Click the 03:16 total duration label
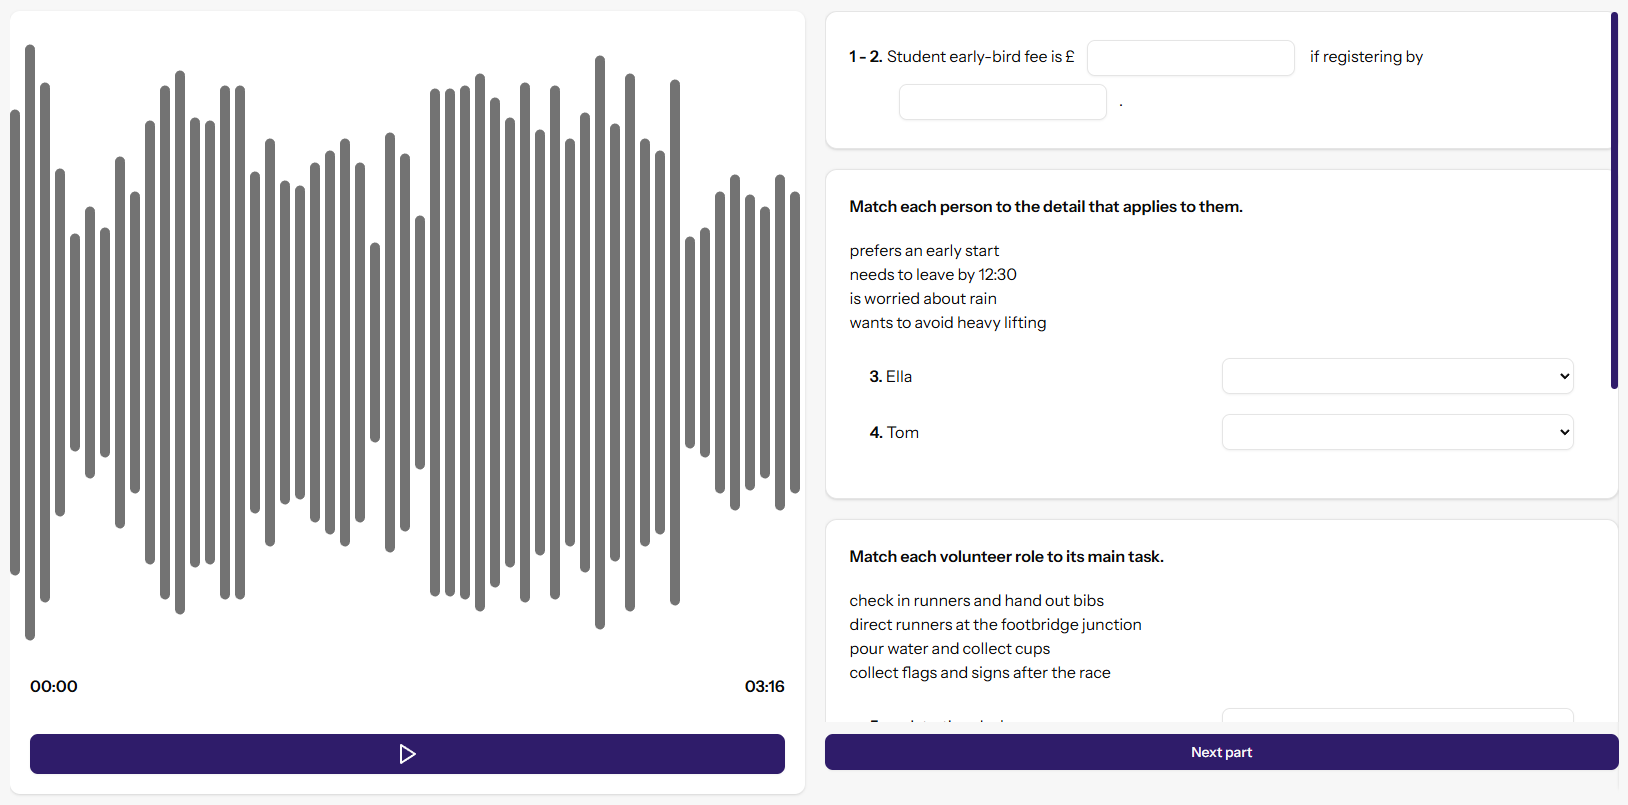The height and width of the screenshot is (805, 1628). (x=764, y=686)
